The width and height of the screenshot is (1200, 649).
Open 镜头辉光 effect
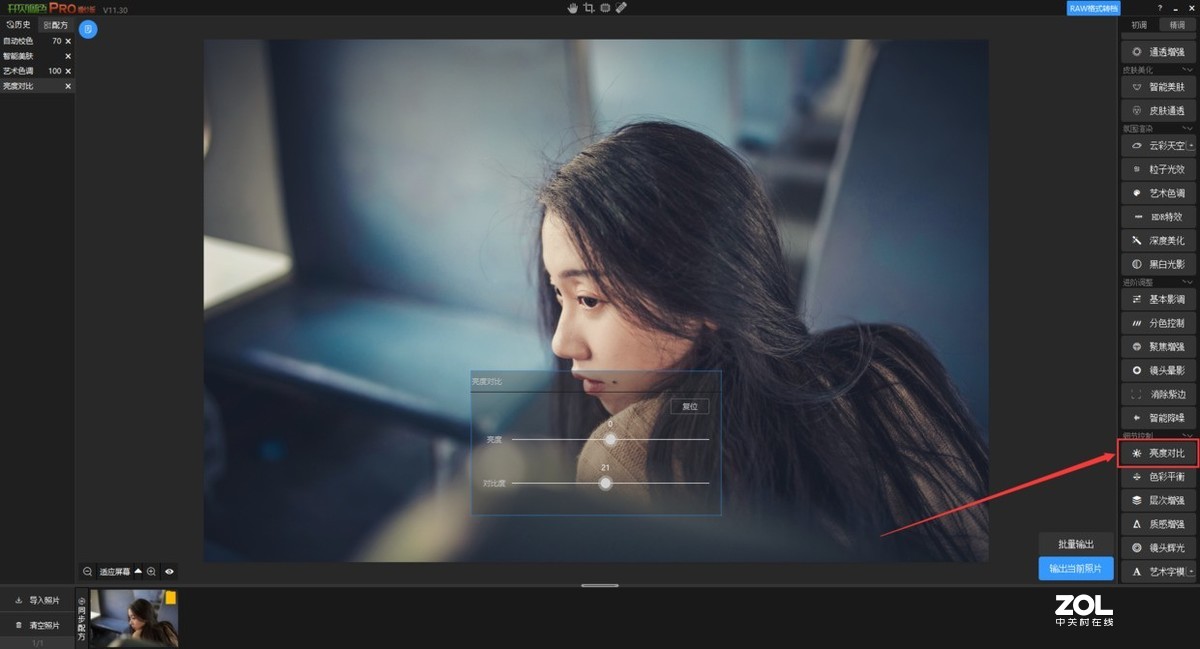click(x=1158, y=548)
